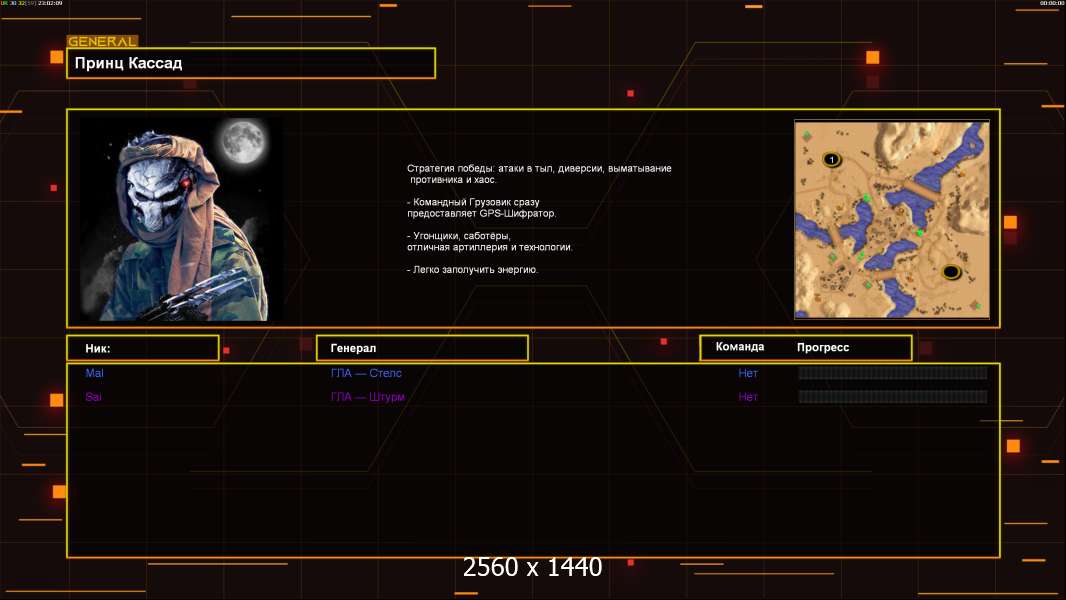Click Sai's loading progress bar
The height and width of the screenshot is (600, 1066).
click(892, 397)
